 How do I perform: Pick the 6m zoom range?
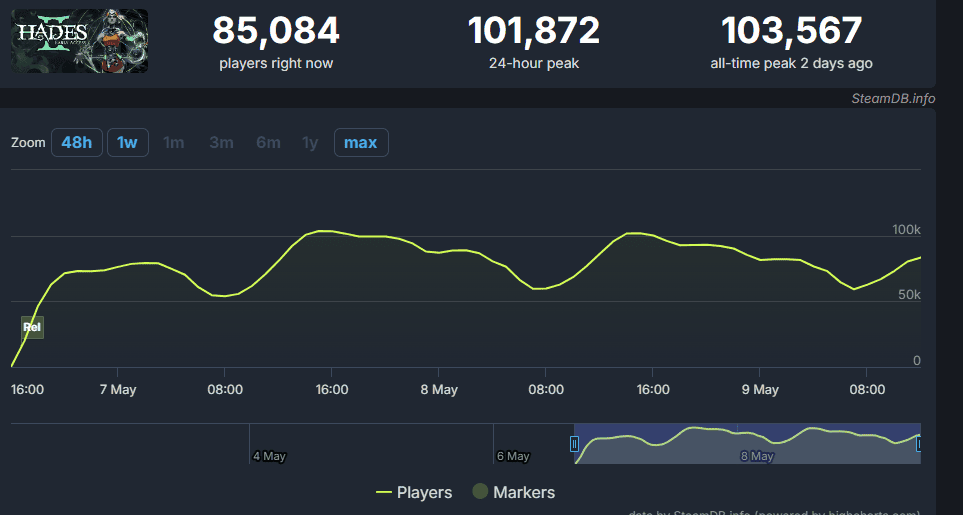coord(268,142)
